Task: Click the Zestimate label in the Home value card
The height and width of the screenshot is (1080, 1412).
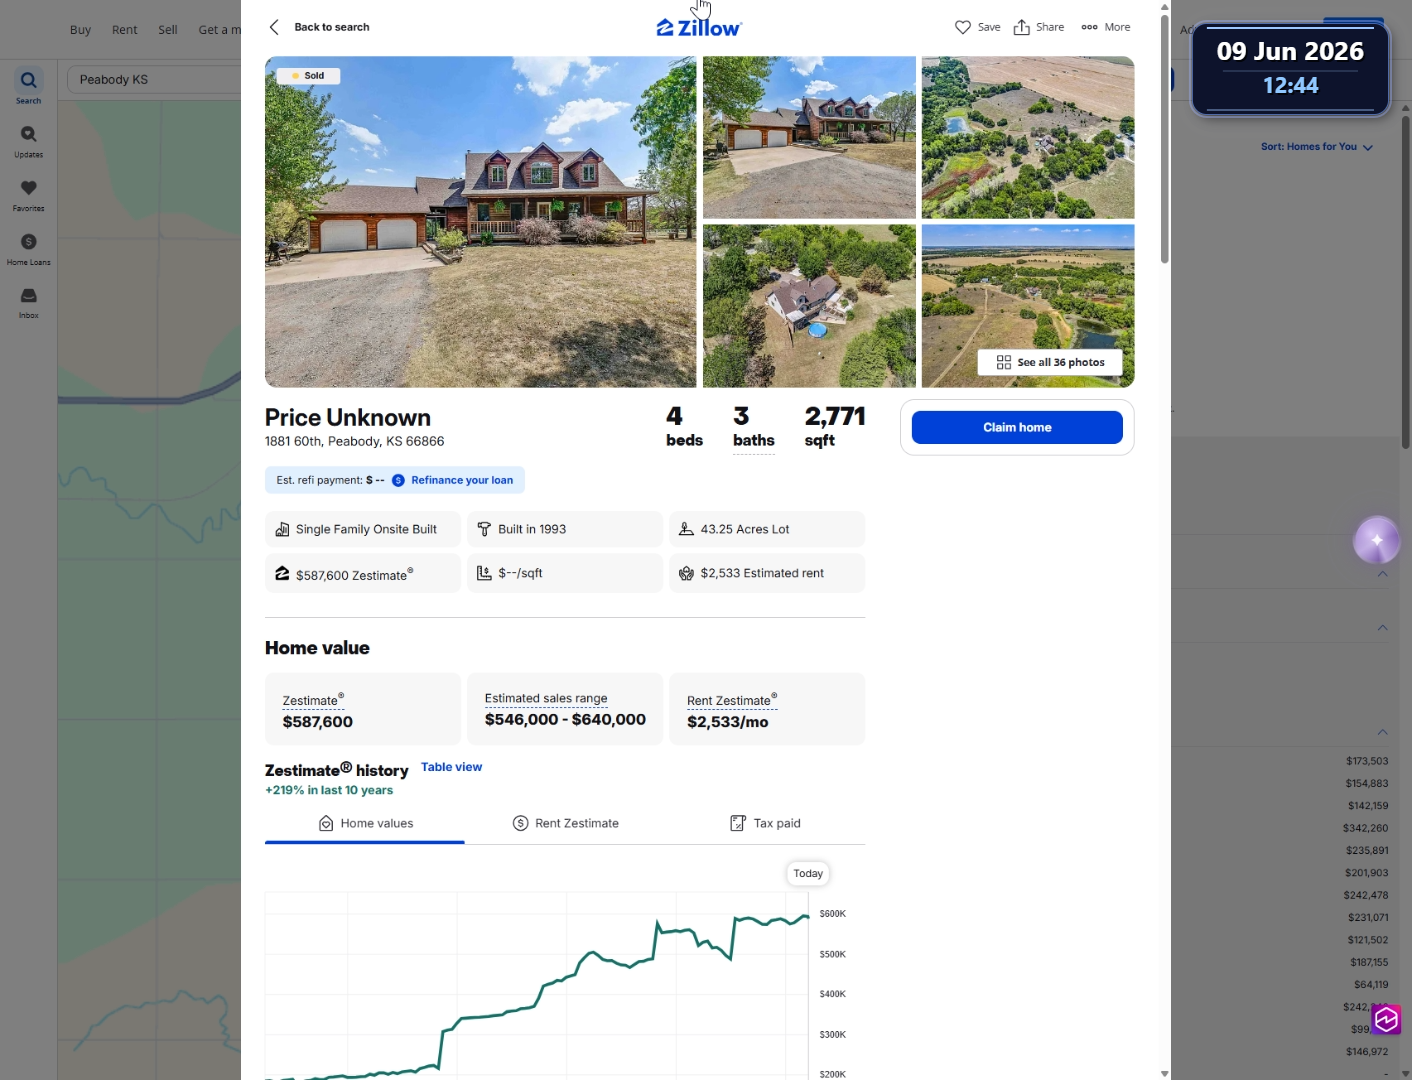Action: click(x=313, y=700)
